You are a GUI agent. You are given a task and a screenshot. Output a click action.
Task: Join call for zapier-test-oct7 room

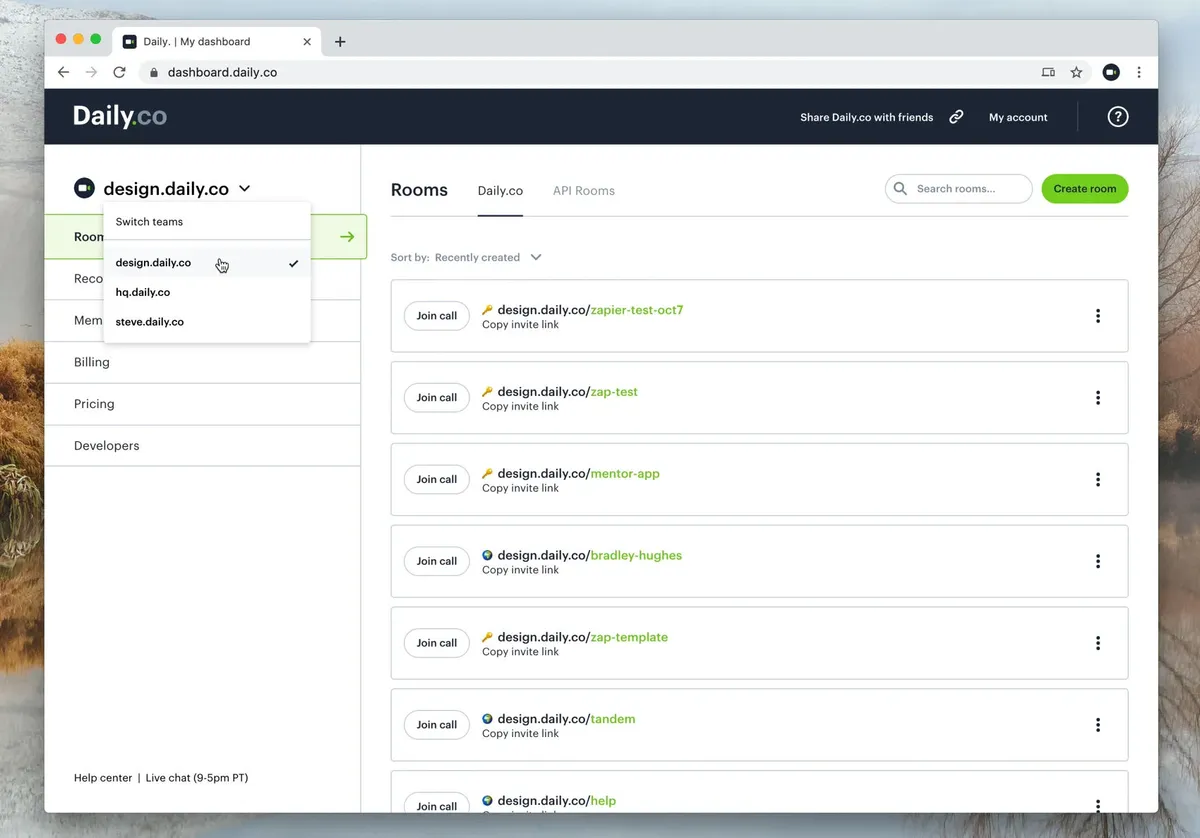tap(437, 316)
